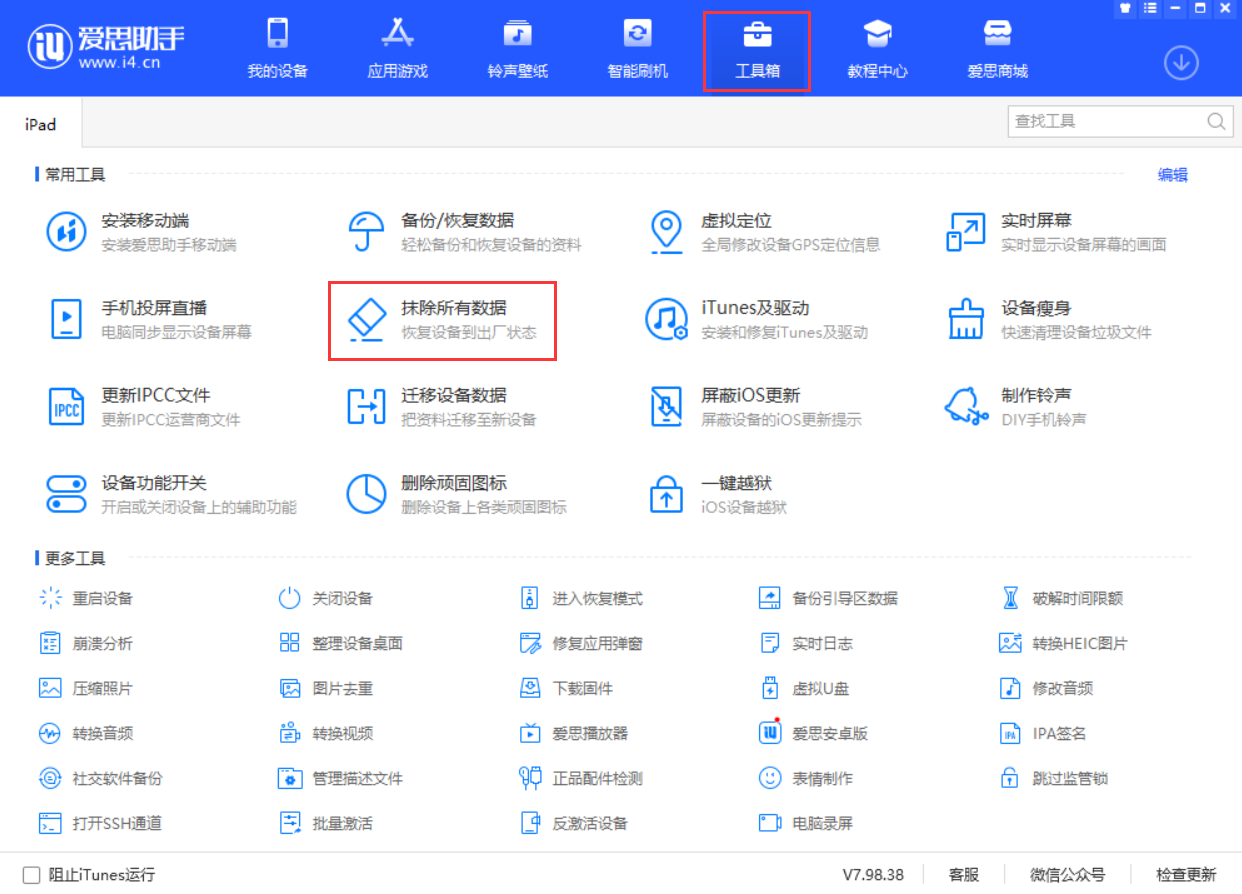Open 安装移动端 tool icon
The image size is (1242, 894).
(67, 232)
